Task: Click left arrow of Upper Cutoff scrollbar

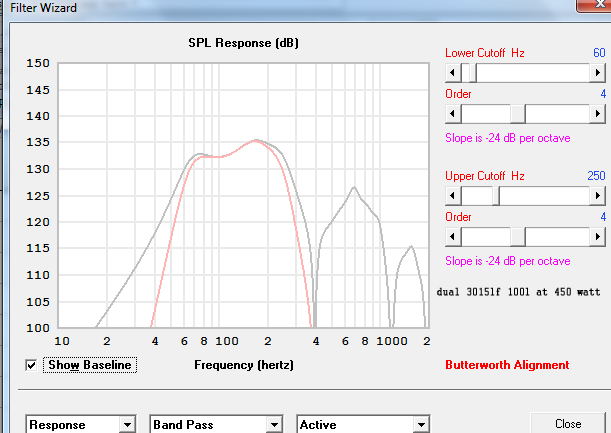Action: coord(452,196)
